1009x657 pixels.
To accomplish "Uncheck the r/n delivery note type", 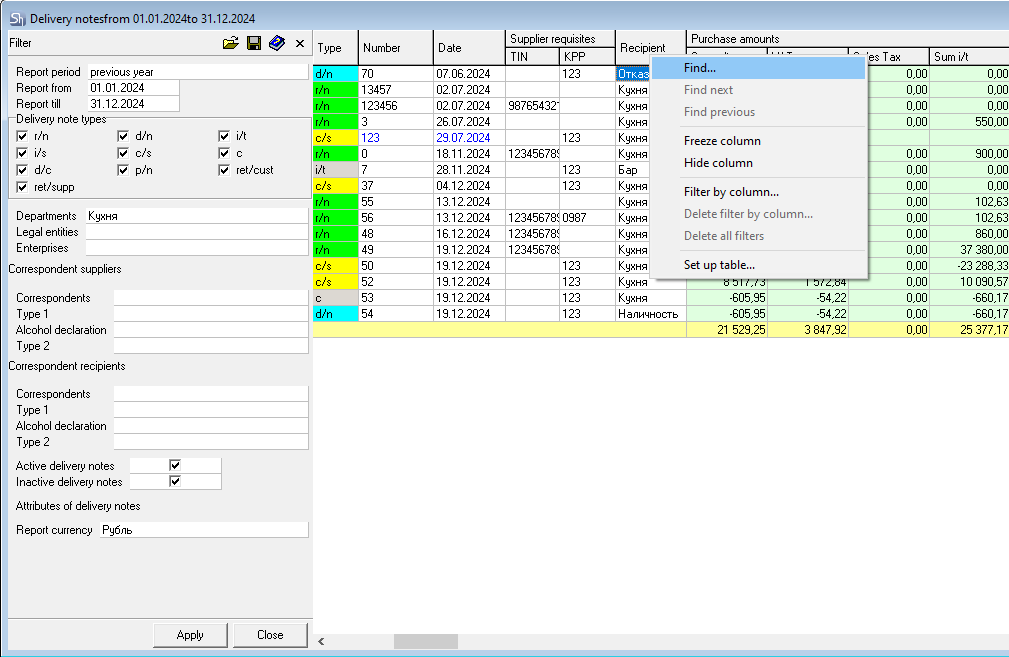I will pyautogui.click(x=22, y=137).
